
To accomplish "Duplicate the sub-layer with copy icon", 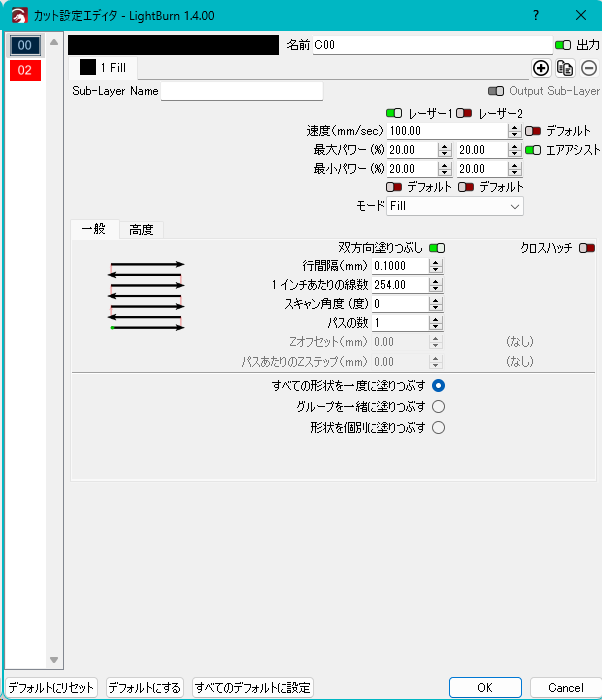I will [x=565, y=68].
